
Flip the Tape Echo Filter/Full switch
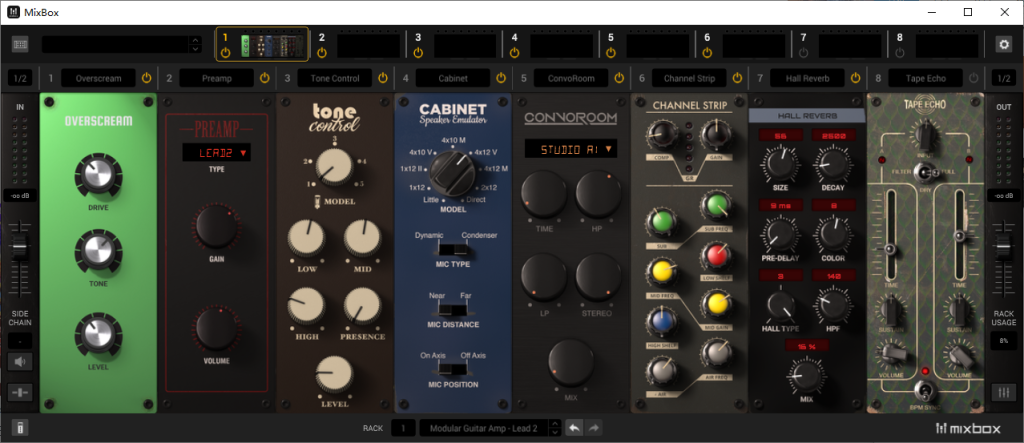pos(925,171)
